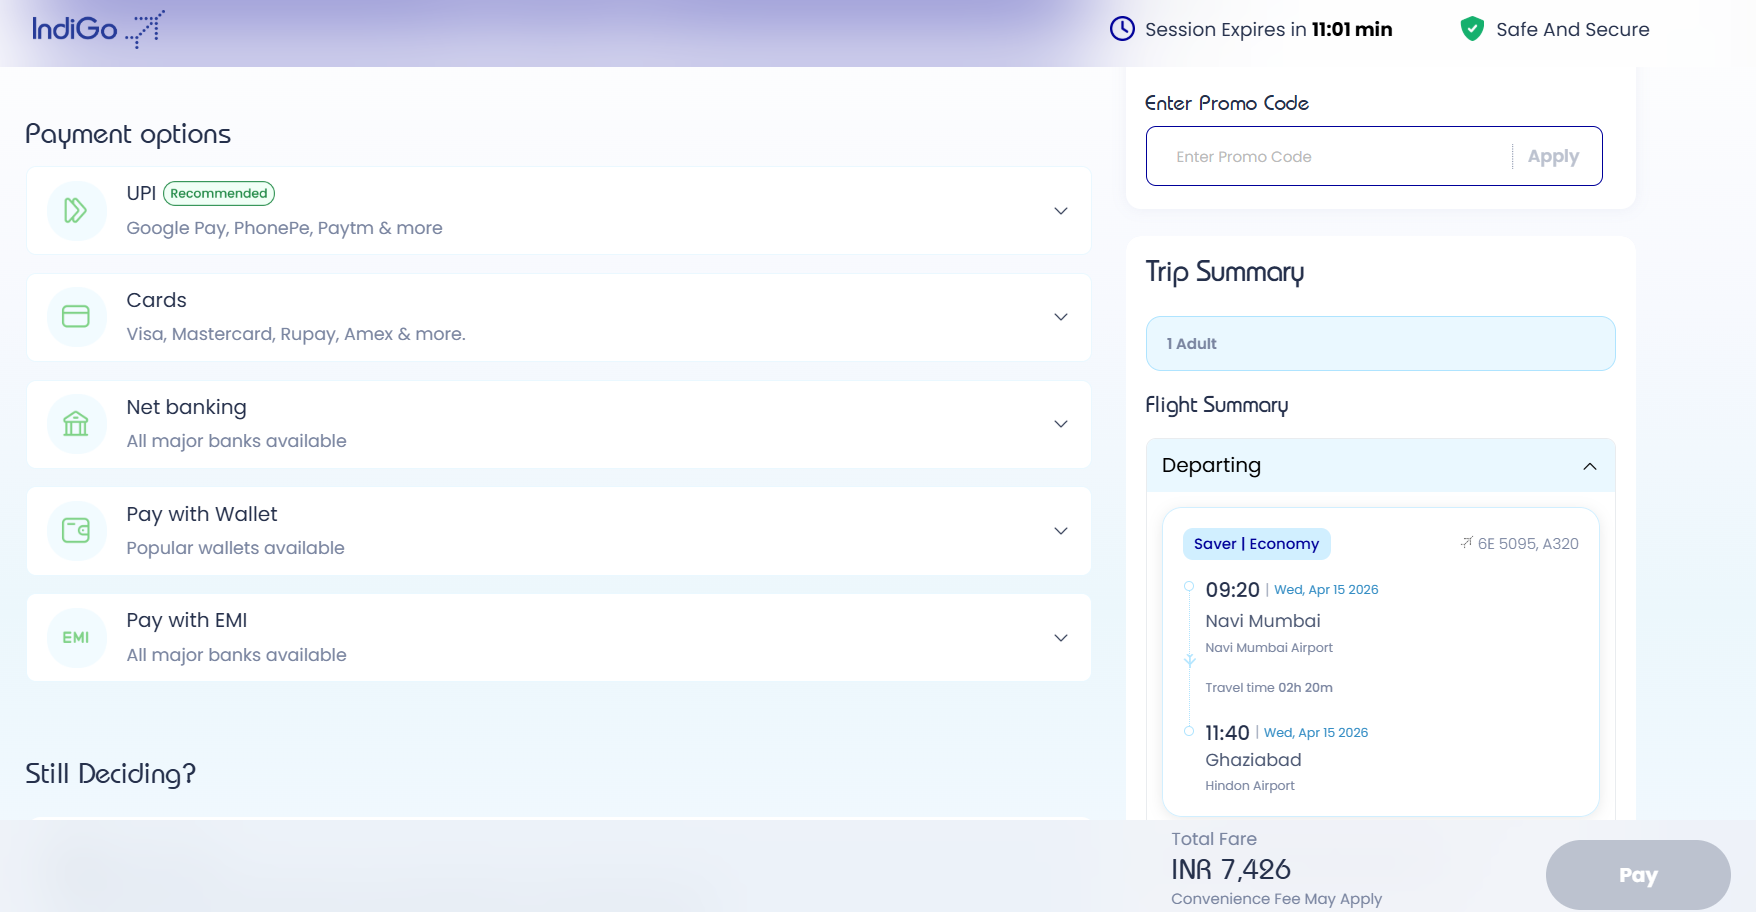This screenshot has height=912, width=1756.
Task: Expand Pay with EMI chevron
Action: point(1061,638)
